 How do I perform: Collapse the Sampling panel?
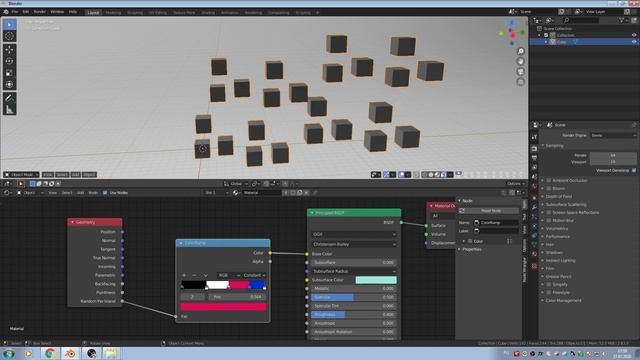[x=554, y=145]
